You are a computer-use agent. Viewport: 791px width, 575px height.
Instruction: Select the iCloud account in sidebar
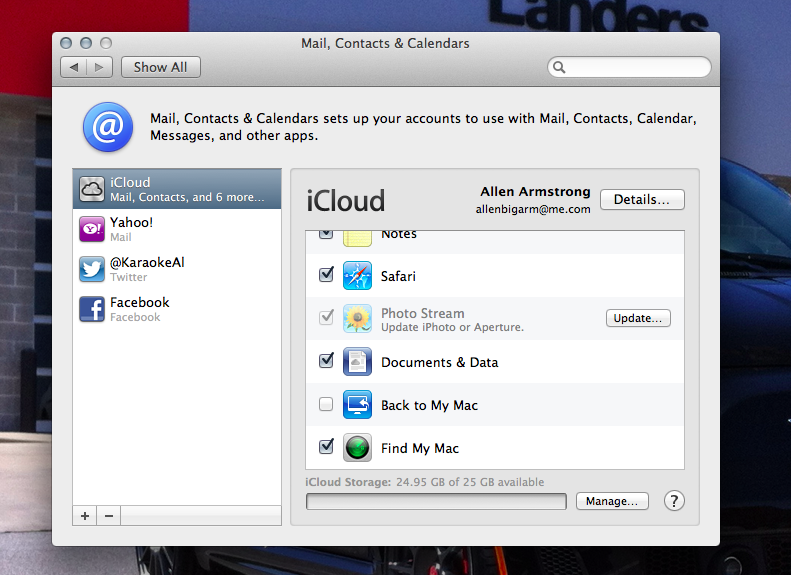click(177, 189)
